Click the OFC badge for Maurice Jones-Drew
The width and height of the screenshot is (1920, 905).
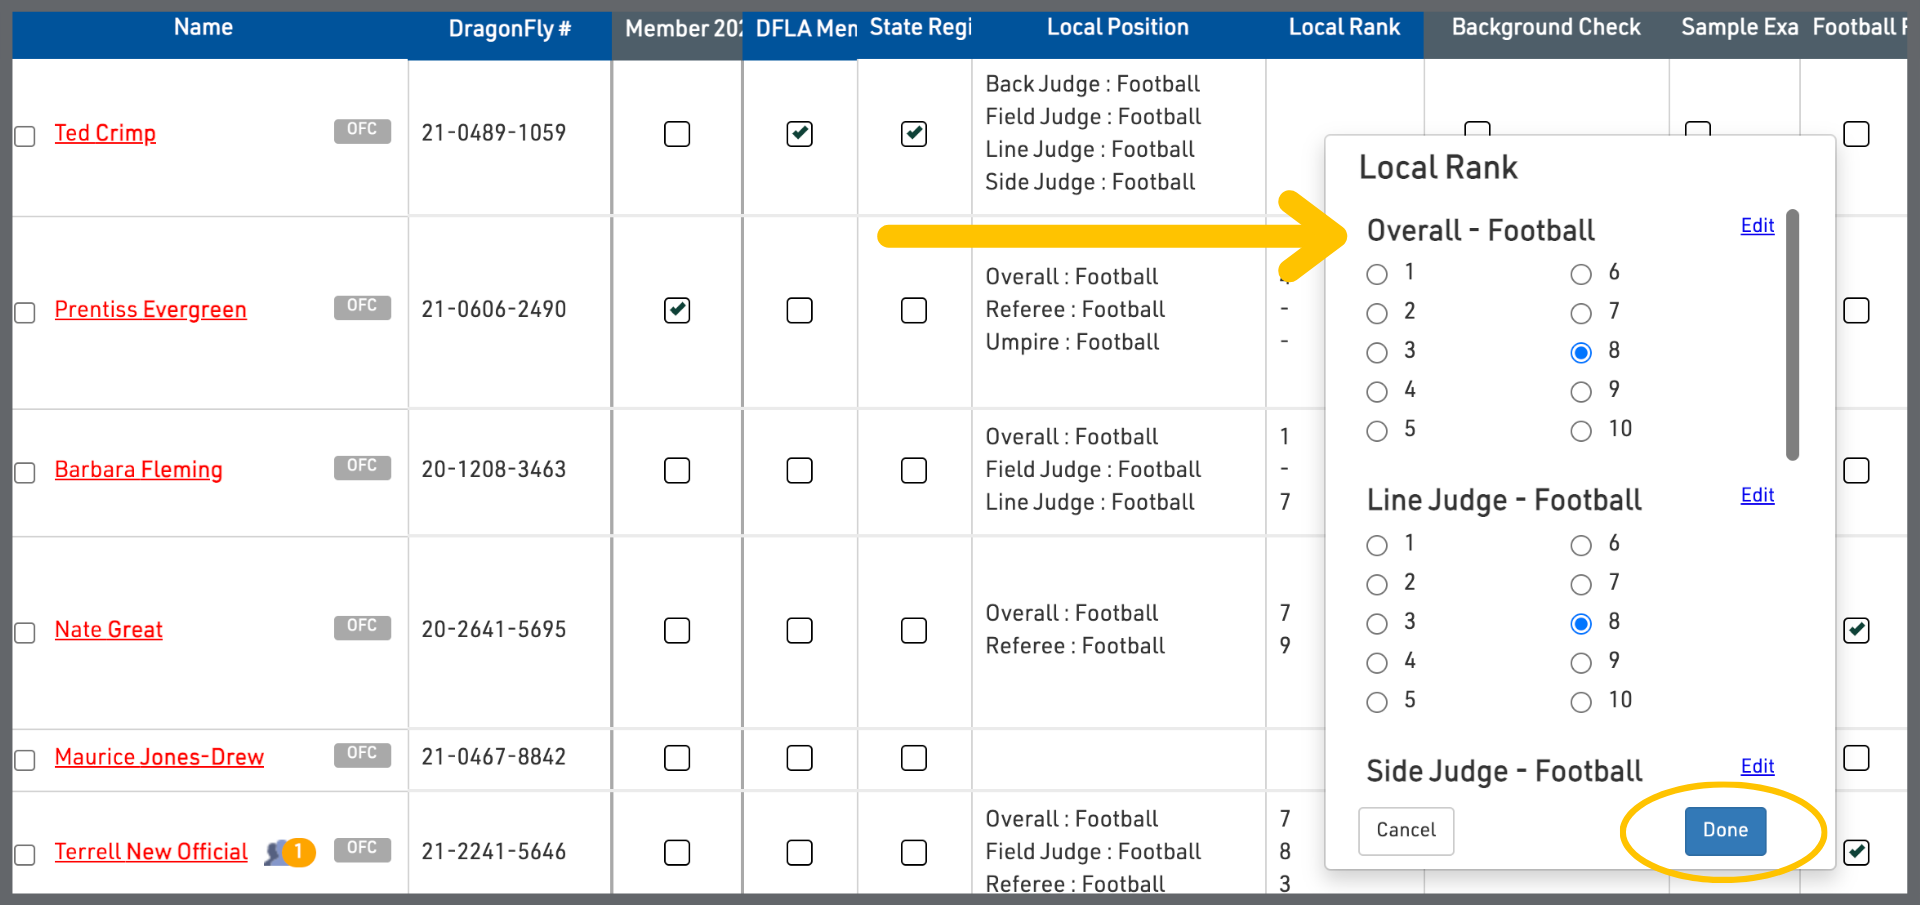[x=362, y=754]
